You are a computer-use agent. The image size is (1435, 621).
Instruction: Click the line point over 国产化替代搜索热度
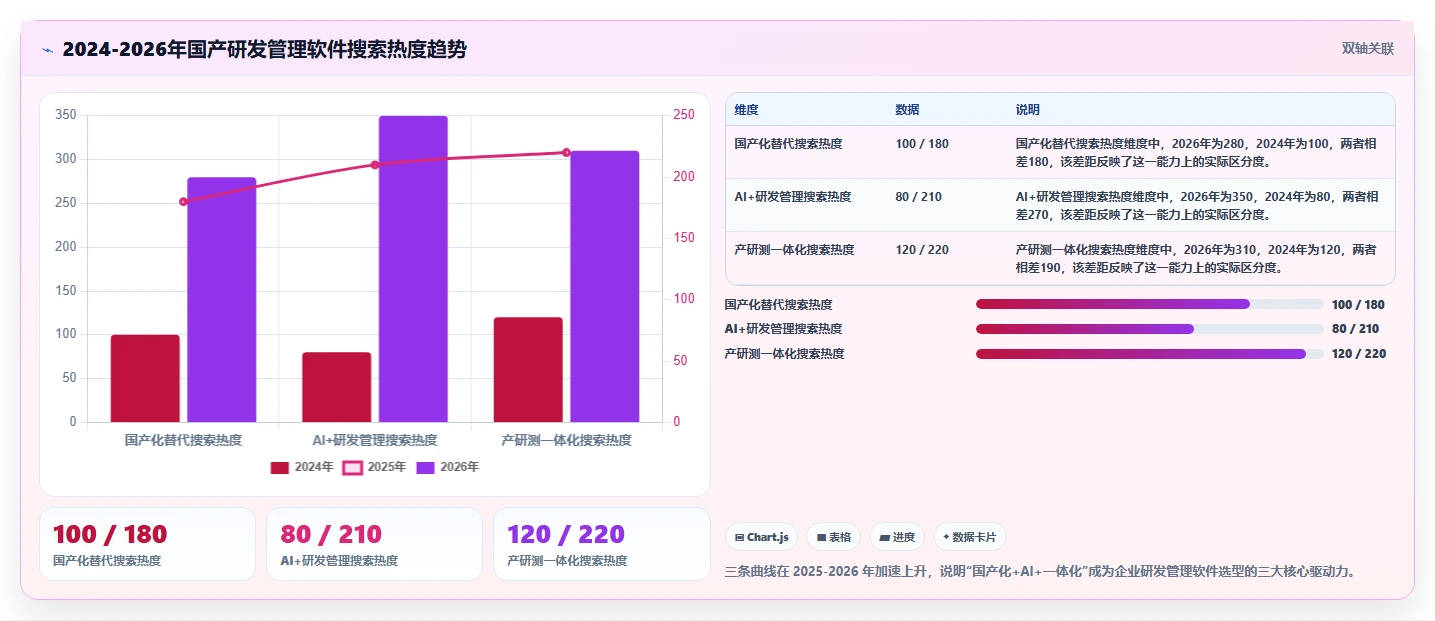pos(183,202)
